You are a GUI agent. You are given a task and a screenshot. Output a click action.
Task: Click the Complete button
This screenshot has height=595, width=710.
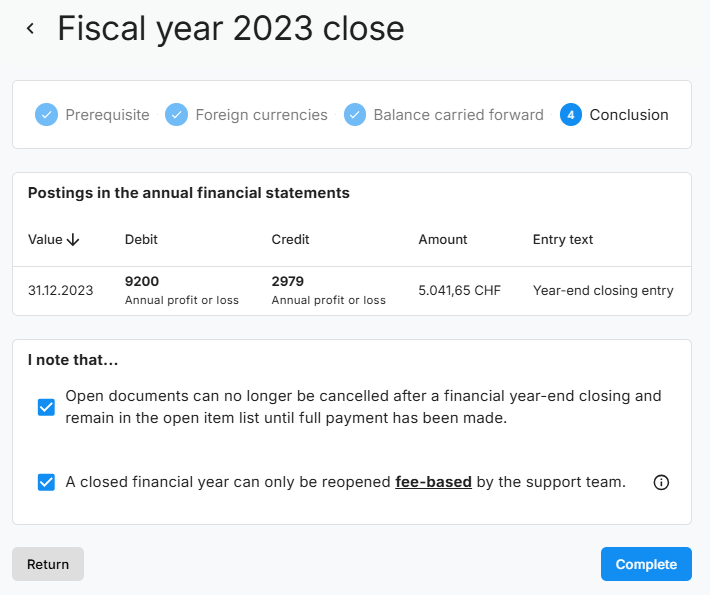pyautogui.click(x=646, y=564)
